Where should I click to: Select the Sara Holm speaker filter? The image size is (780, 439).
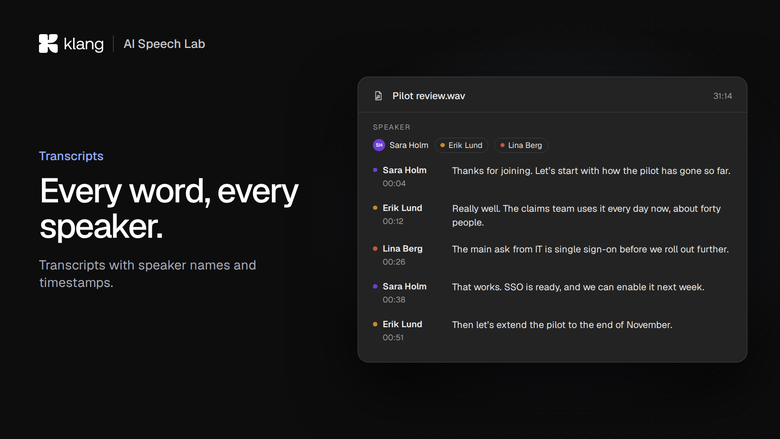pyautogui.click(x=400, y=145)
